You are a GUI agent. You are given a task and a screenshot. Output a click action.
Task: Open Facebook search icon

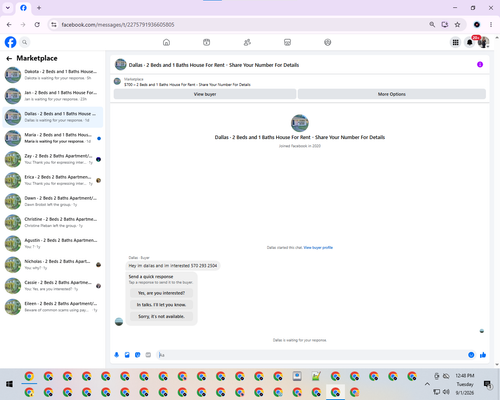(24, 42)
